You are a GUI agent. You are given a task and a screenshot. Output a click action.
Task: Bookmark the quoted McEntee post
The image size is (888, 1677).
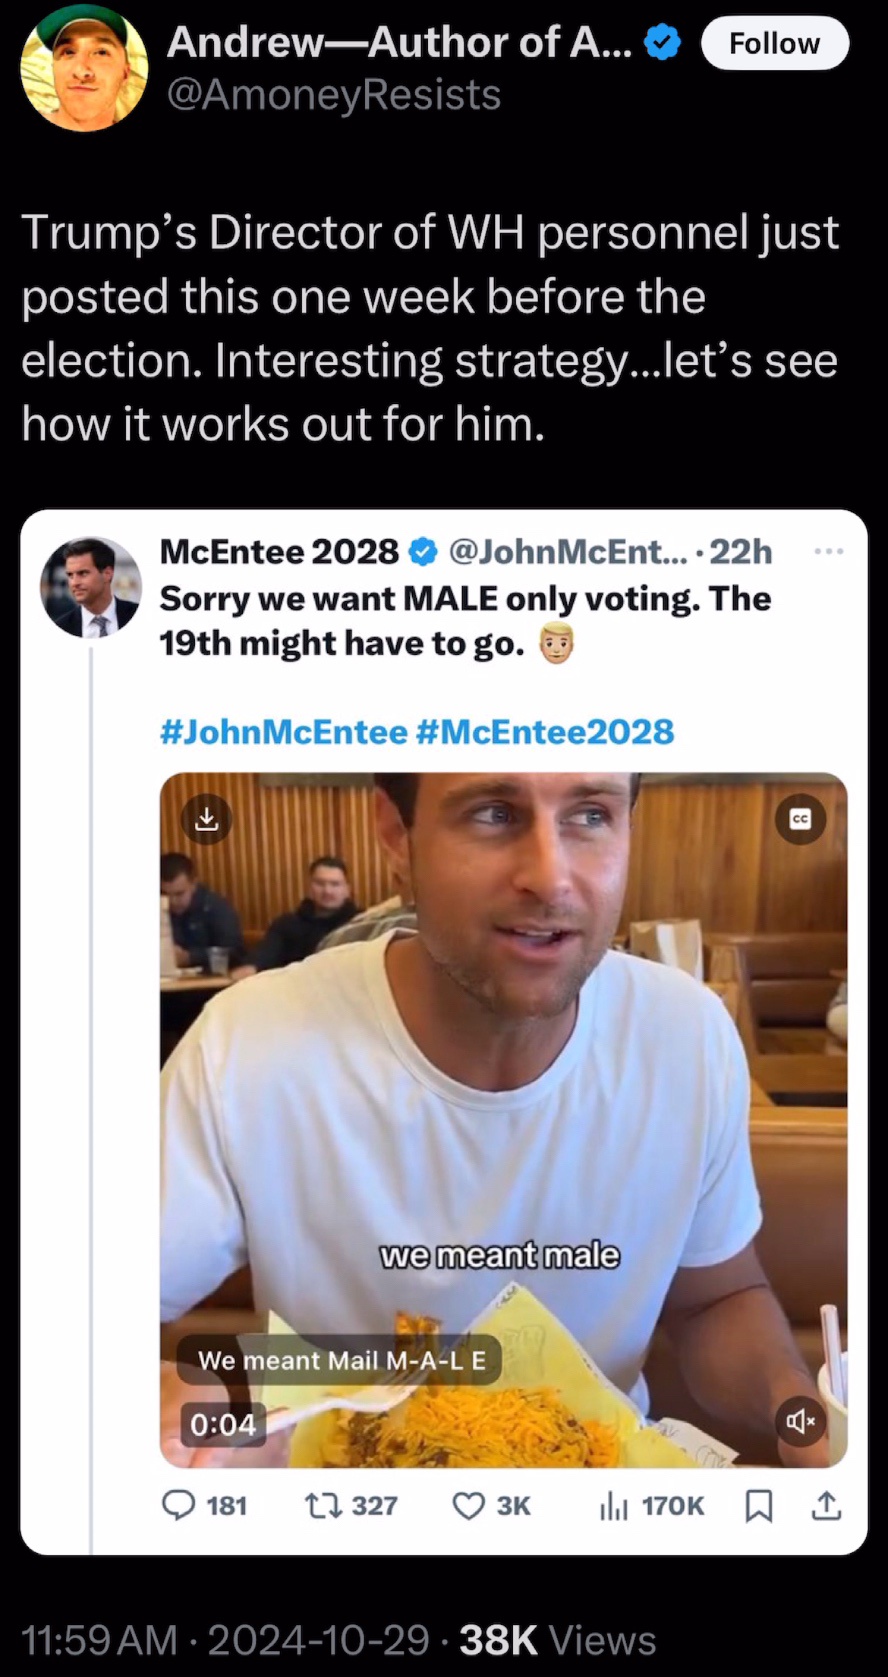coord(759,1505)
